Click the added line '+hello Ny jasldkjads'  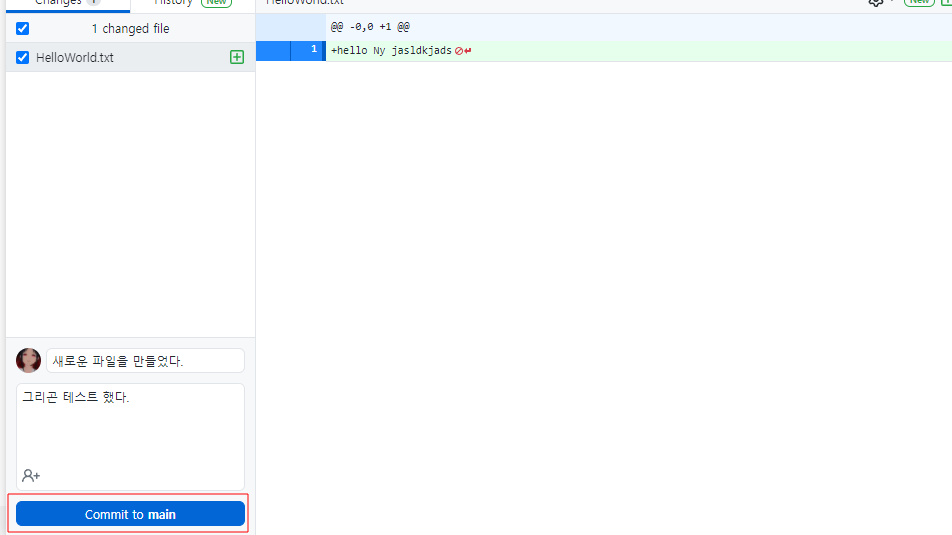391,50
